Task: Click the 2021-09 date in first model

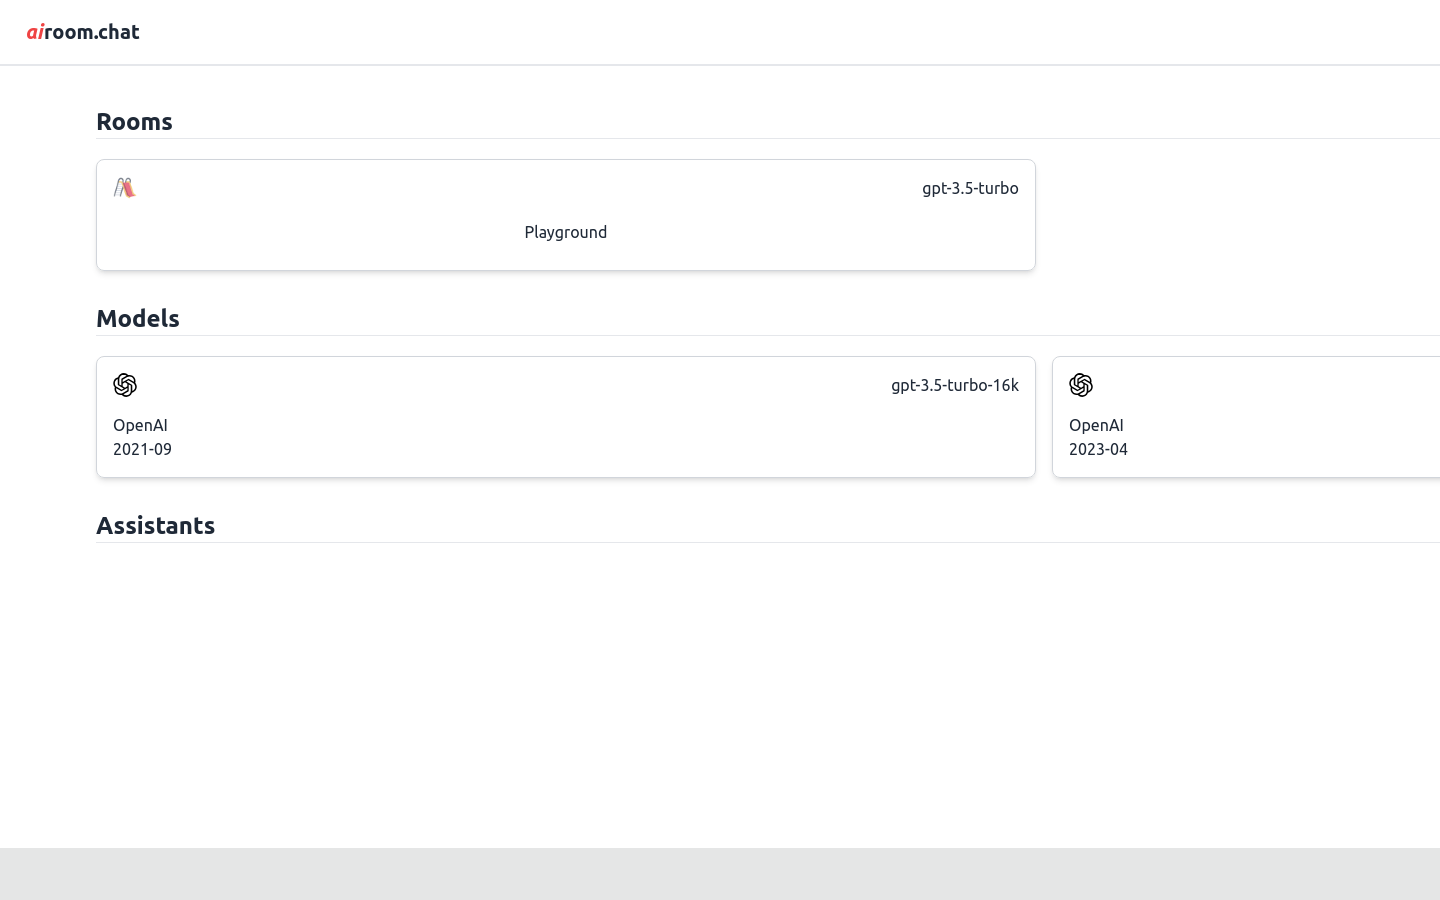Action: tap(142, 449)
